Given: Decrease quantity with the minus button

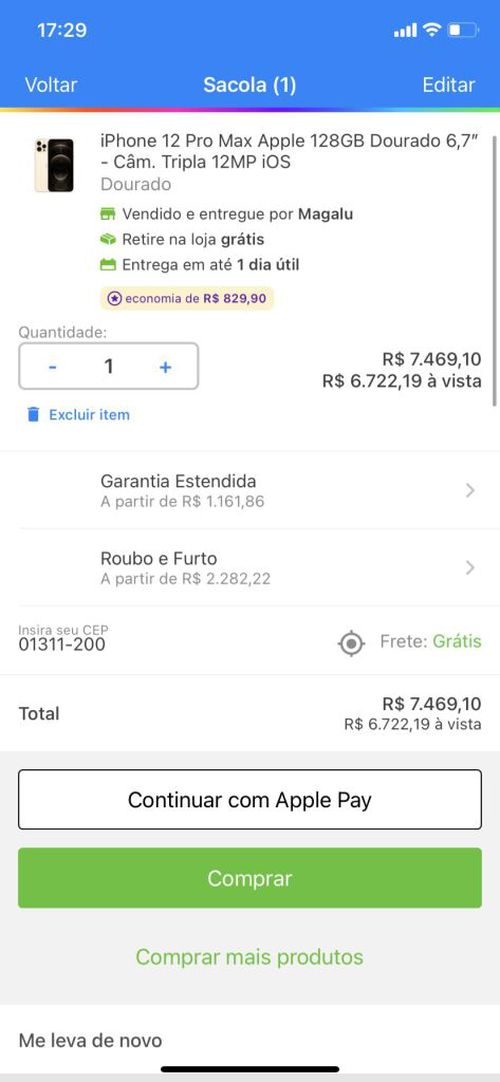Looking at the screenshot, I should coord(52,367).
